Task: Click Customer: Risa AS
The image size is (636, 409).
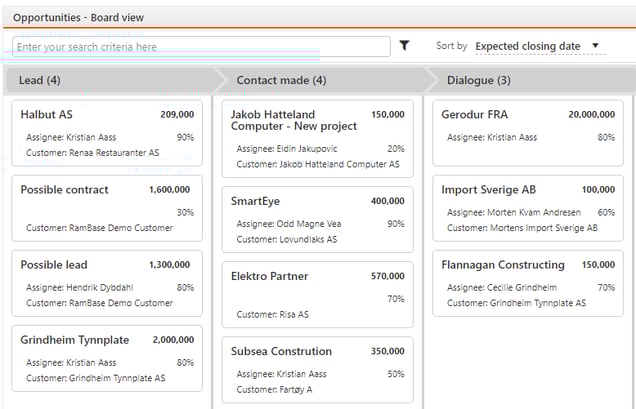Action: pos(273,314)
